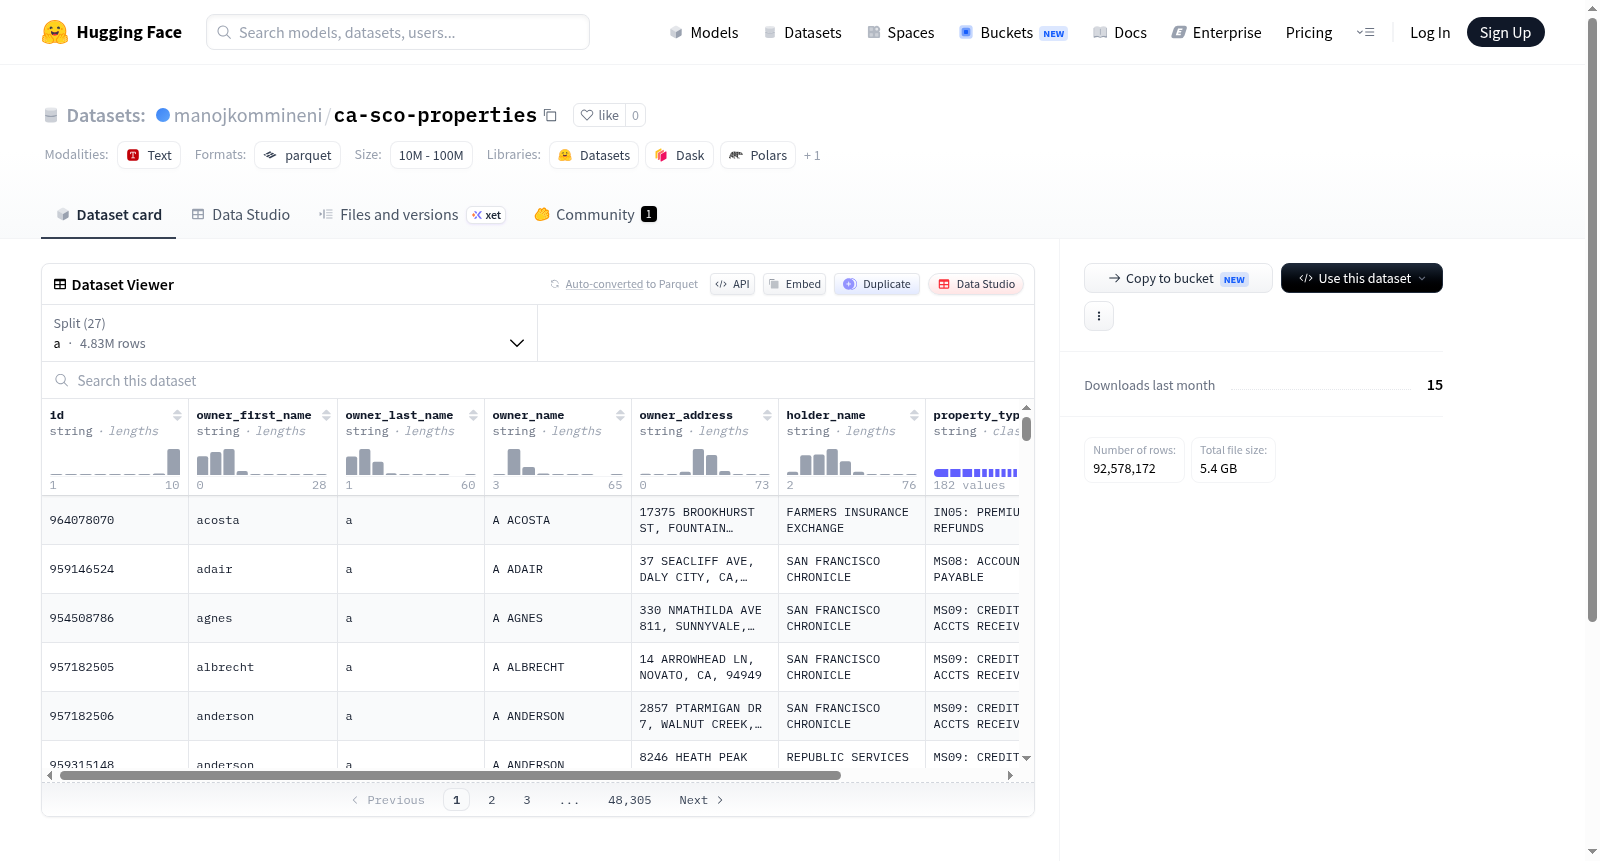Open the three-dot more options button

1099,316
